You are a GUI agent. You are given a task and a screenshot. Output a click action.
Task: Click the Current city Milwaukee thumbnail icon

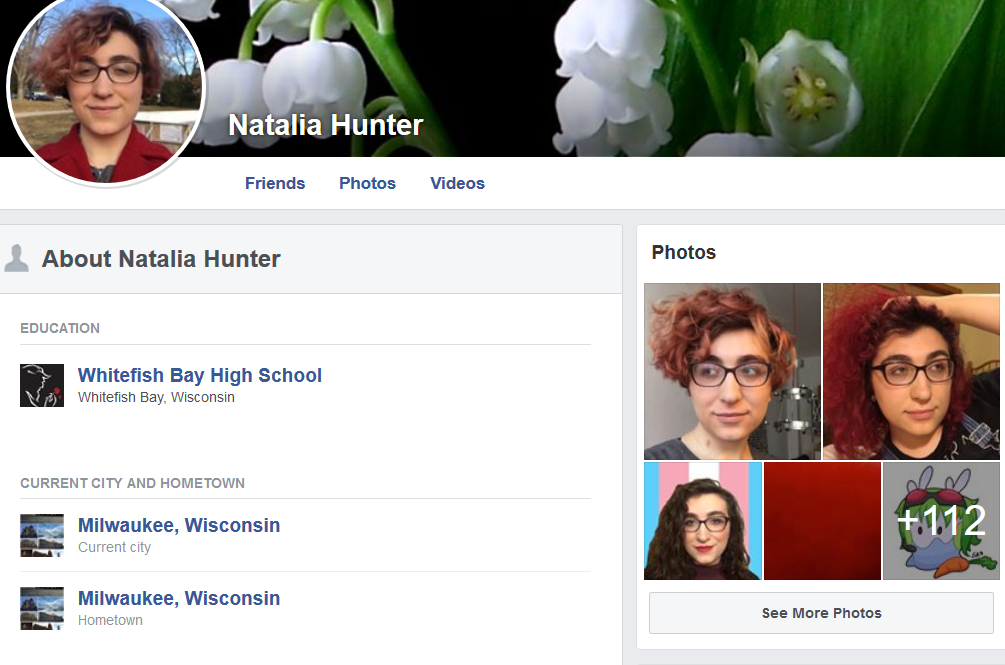coord(42,536)
